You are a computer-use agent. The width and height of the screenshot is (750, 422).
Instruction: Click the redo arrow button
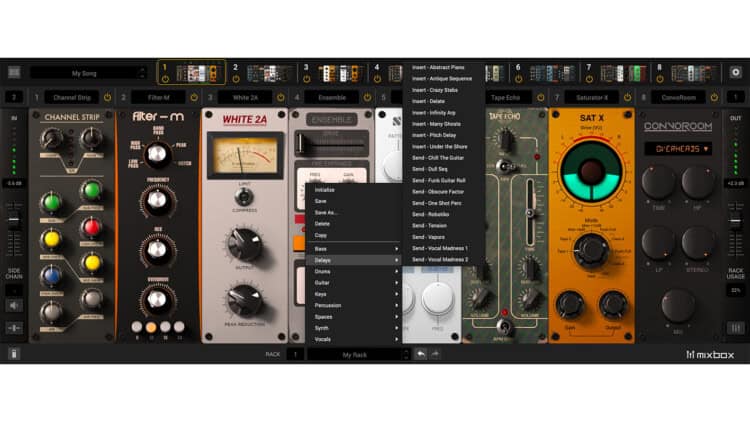tap(435, 355)
